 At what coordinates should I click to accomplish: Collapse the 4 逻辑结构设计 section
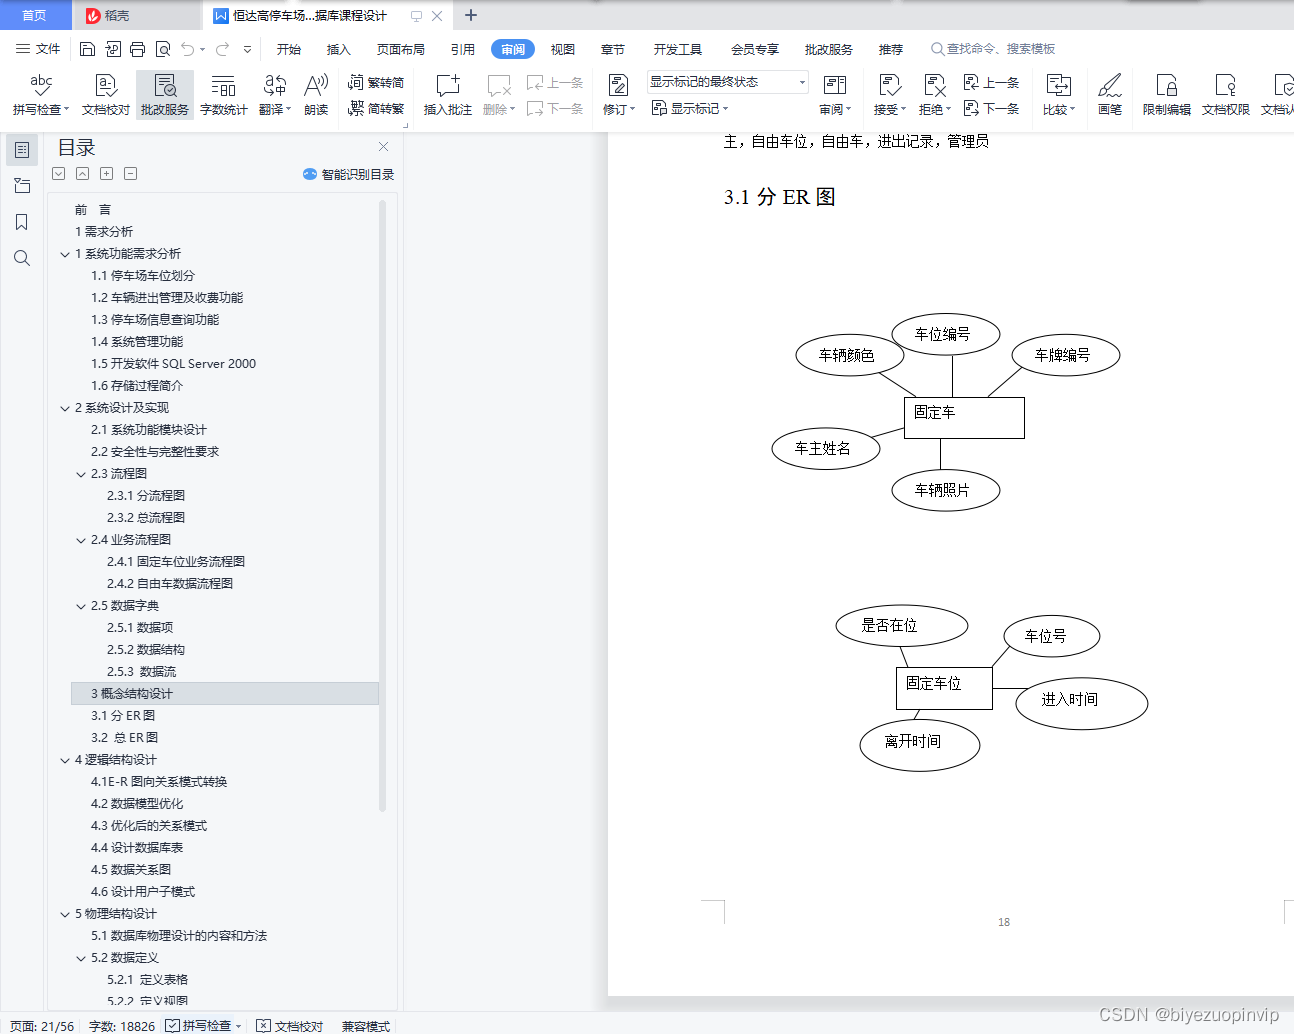(x=65, y=760)
